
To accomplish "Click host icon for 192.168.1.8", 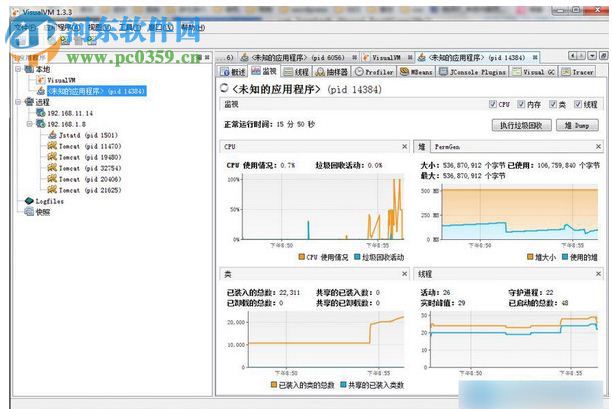I will click(41, 124).
